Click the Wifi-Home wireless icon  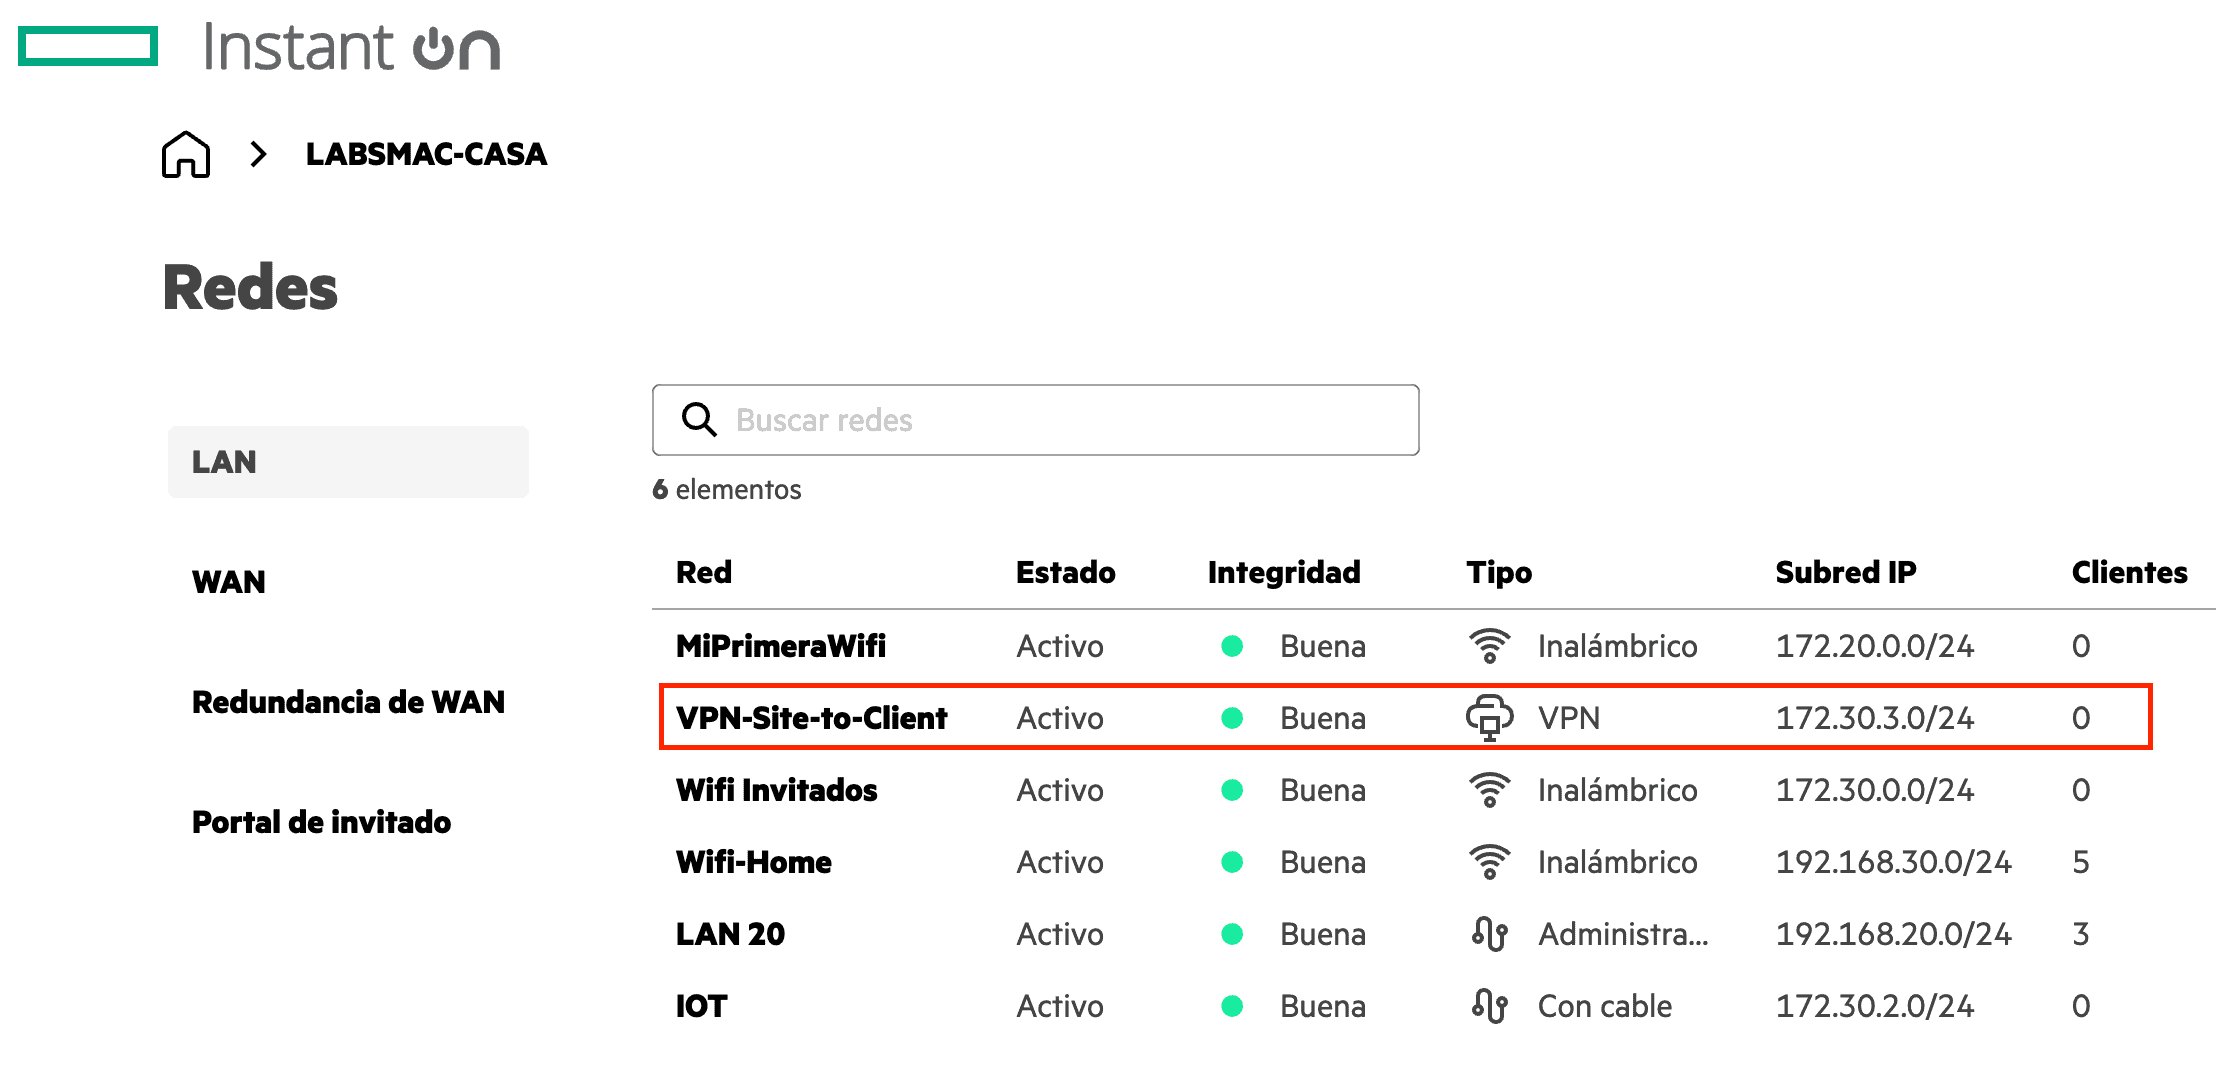1489,862
